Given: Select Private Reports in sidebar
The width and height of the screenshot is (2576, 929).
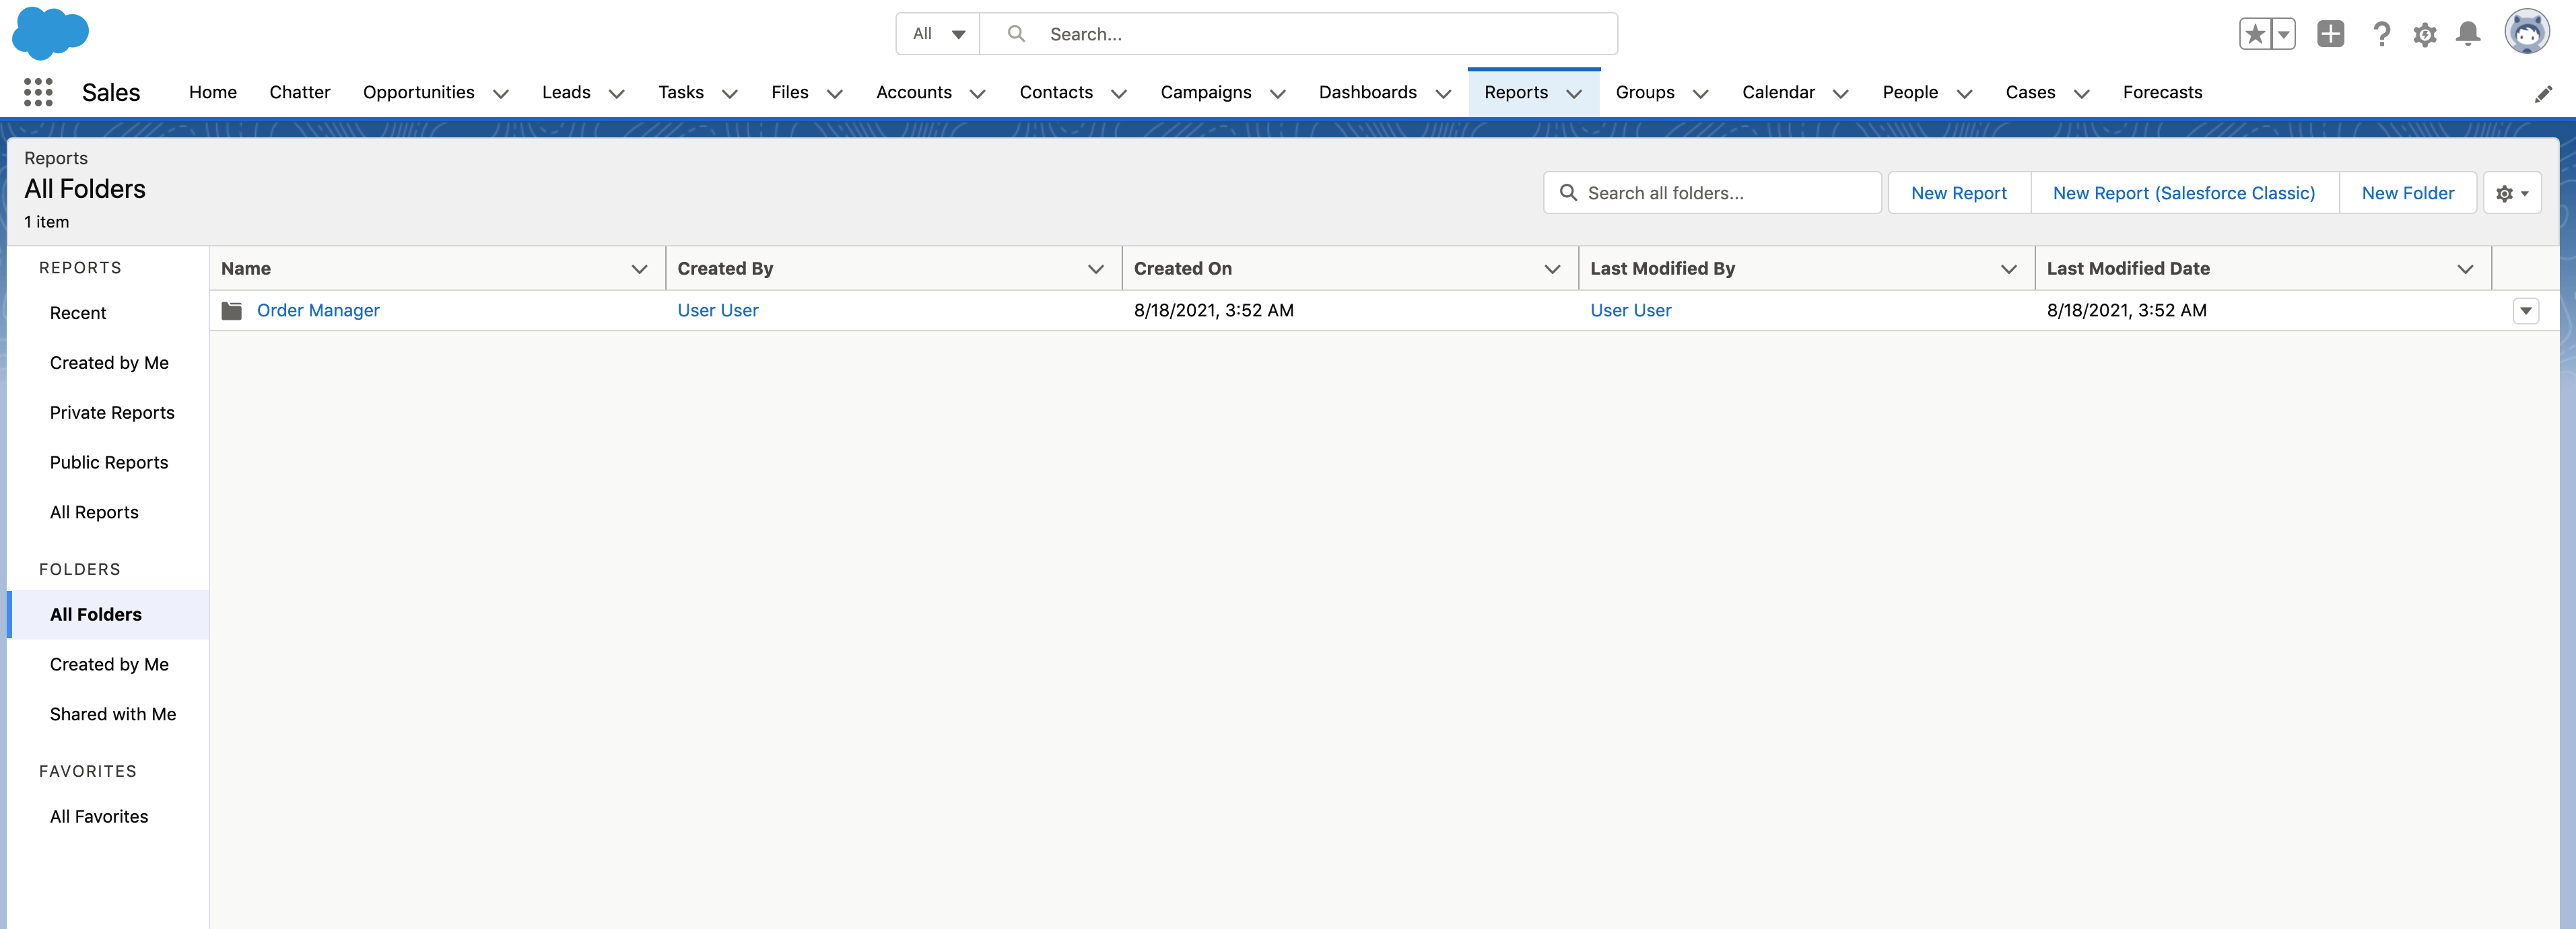Looking at the screenshot, I should 112,413.
